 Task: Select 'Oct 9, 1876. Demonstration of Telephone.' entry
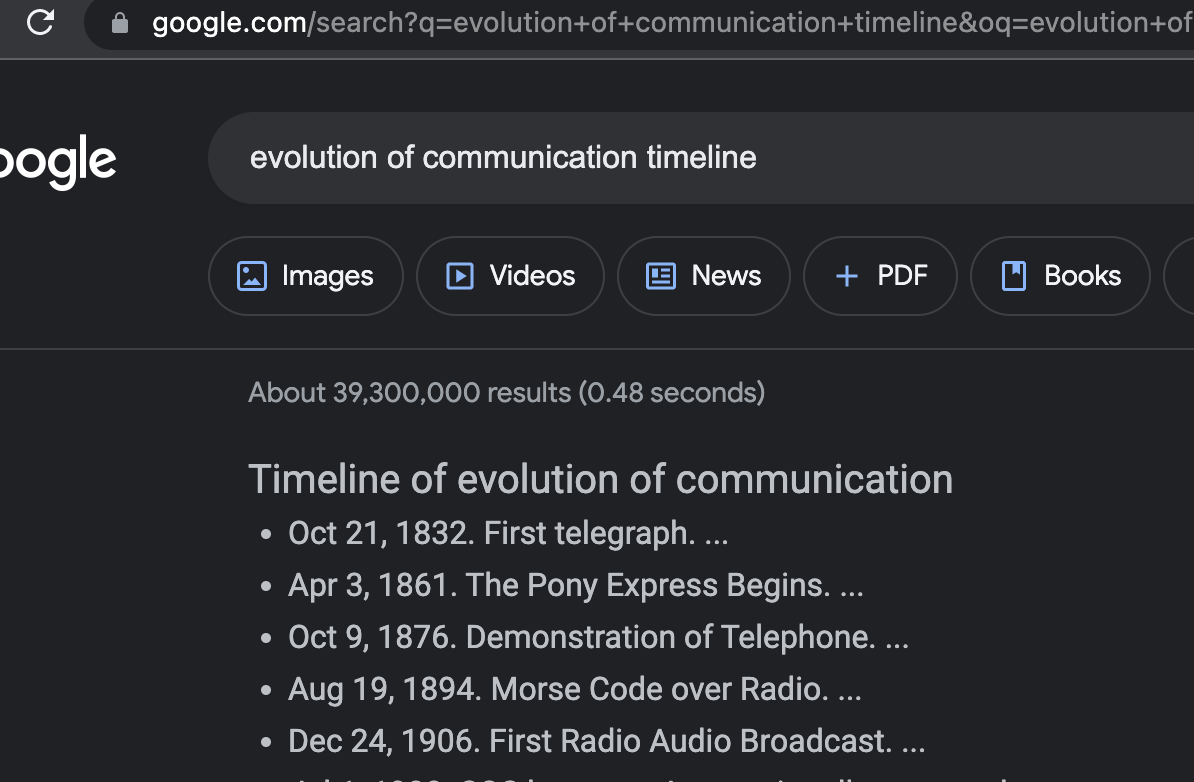599,637
